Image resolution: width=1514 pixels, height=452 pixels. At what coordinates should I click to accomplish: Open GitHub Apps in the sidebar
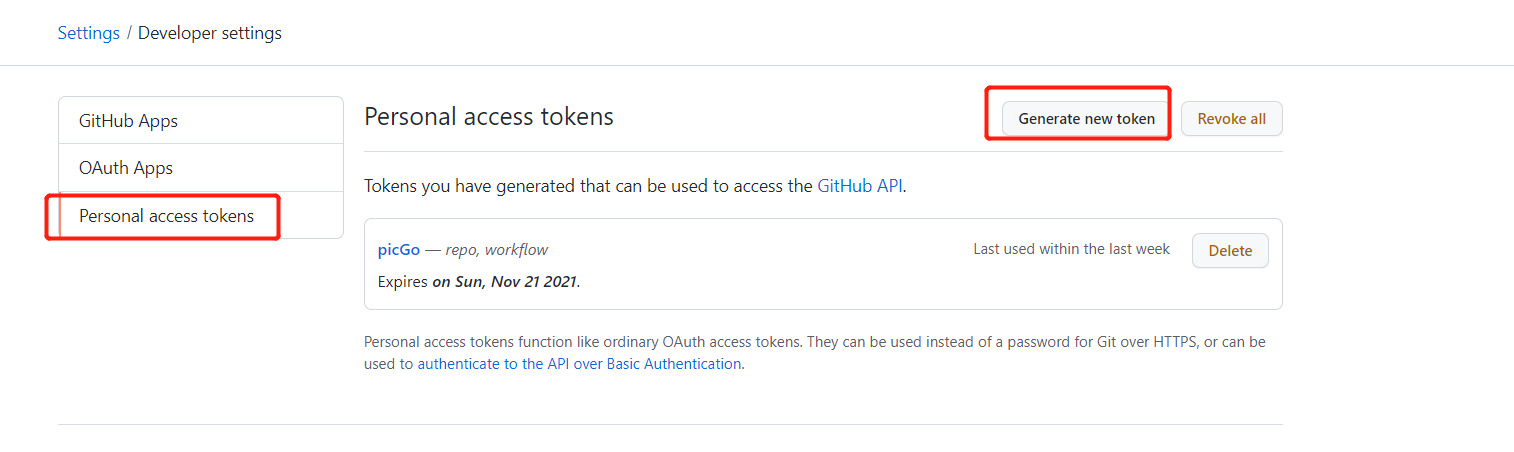tap(128, 121)
